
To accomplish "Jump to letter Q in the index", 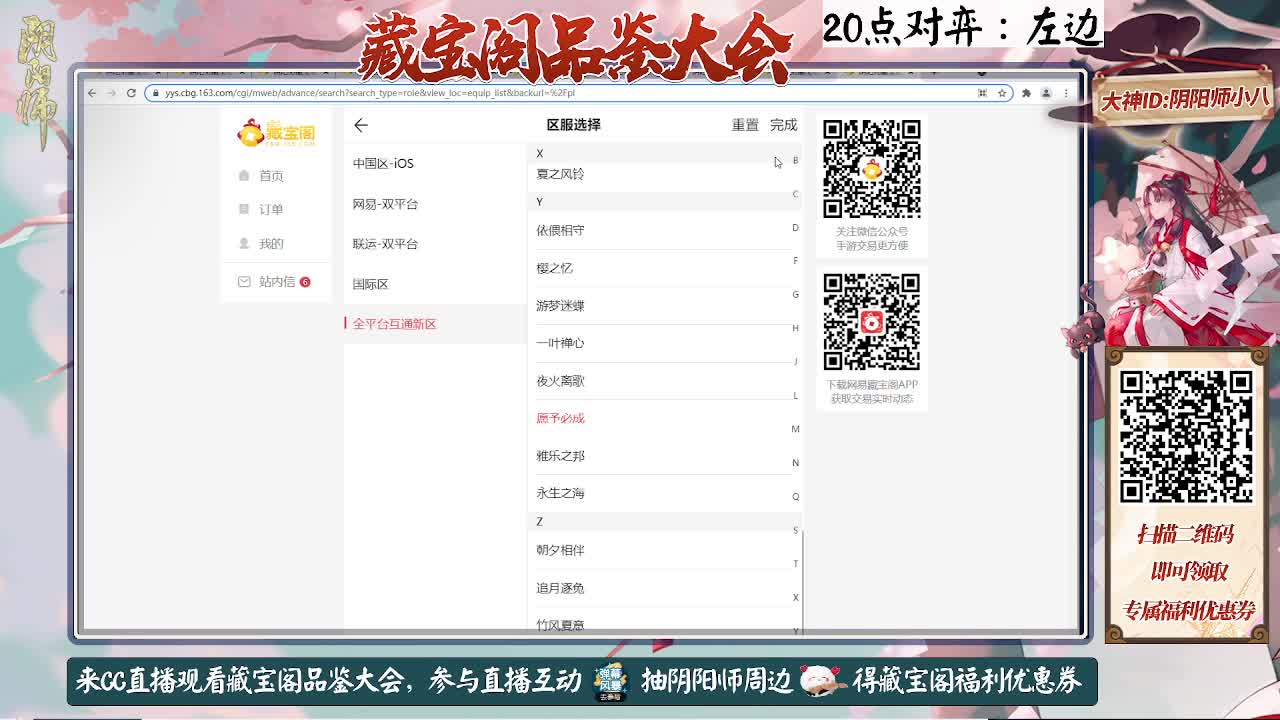I will point(796,496).
